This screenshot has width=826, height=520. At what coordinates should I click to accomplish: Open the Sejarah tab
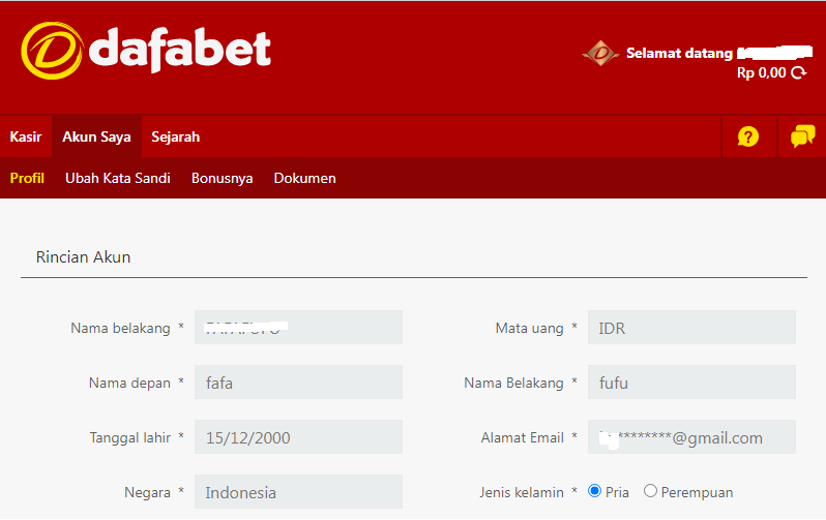pyautogui.click(x=175, y=137)
